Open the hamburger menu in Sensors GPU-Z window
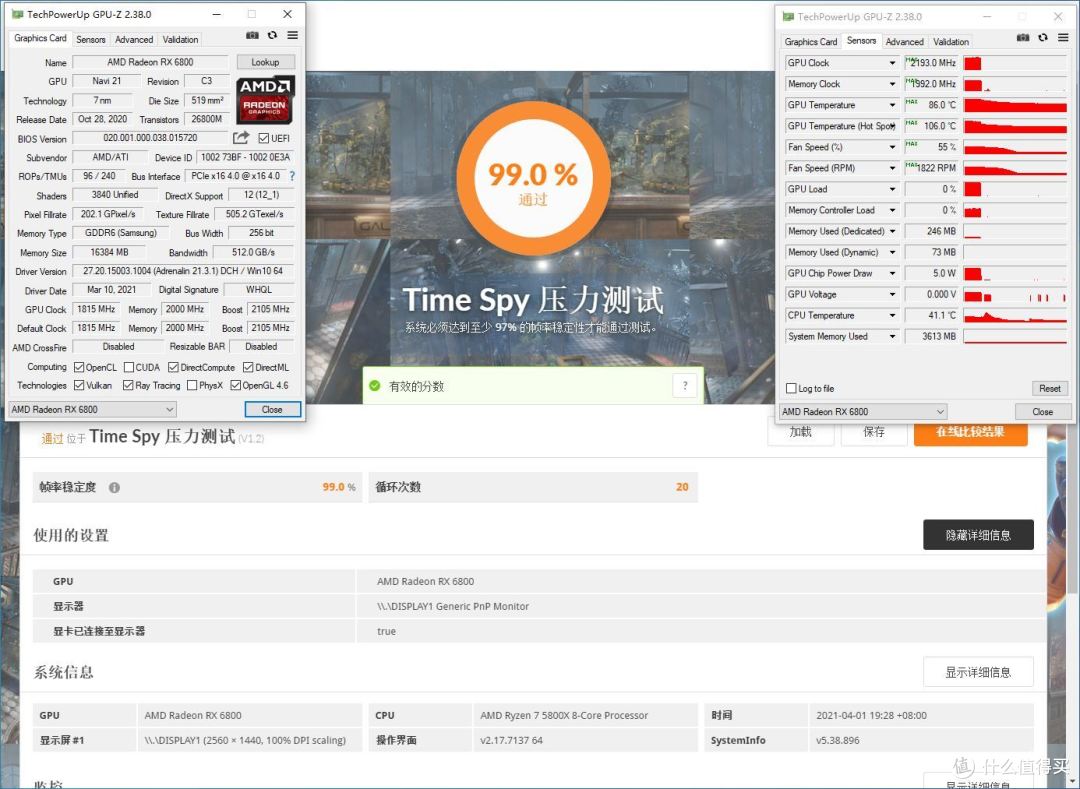 click(1063, 37)
